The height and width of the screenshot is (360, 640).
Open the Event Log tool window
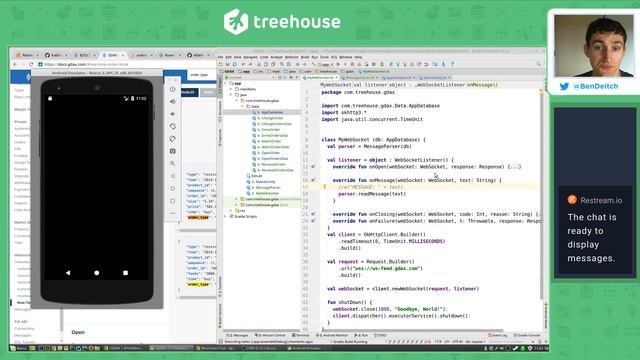pos(498,336)
